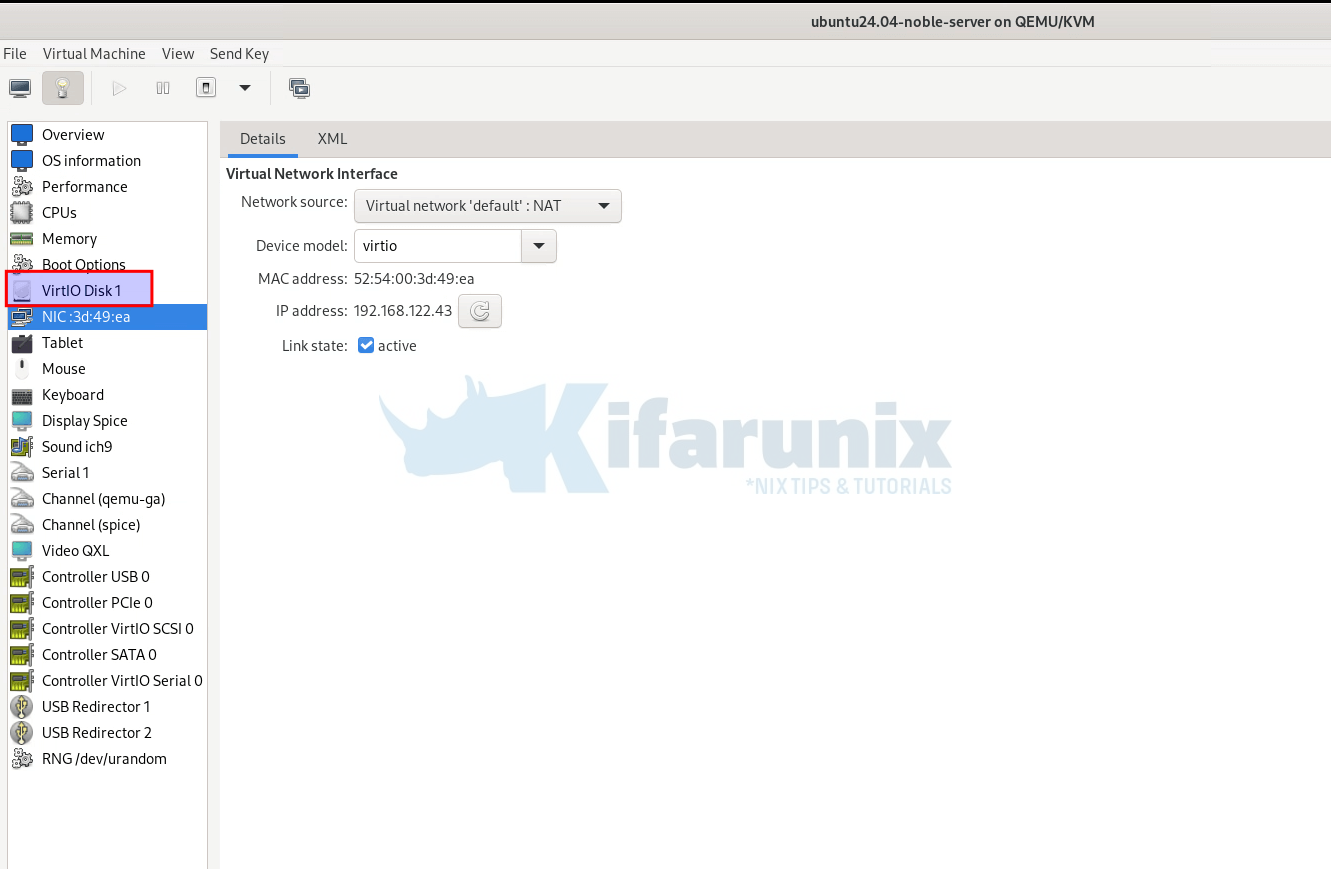Refresh the IP address
Screen dimensions: 1331x869
pyautogui.click(x=480, y=311)
